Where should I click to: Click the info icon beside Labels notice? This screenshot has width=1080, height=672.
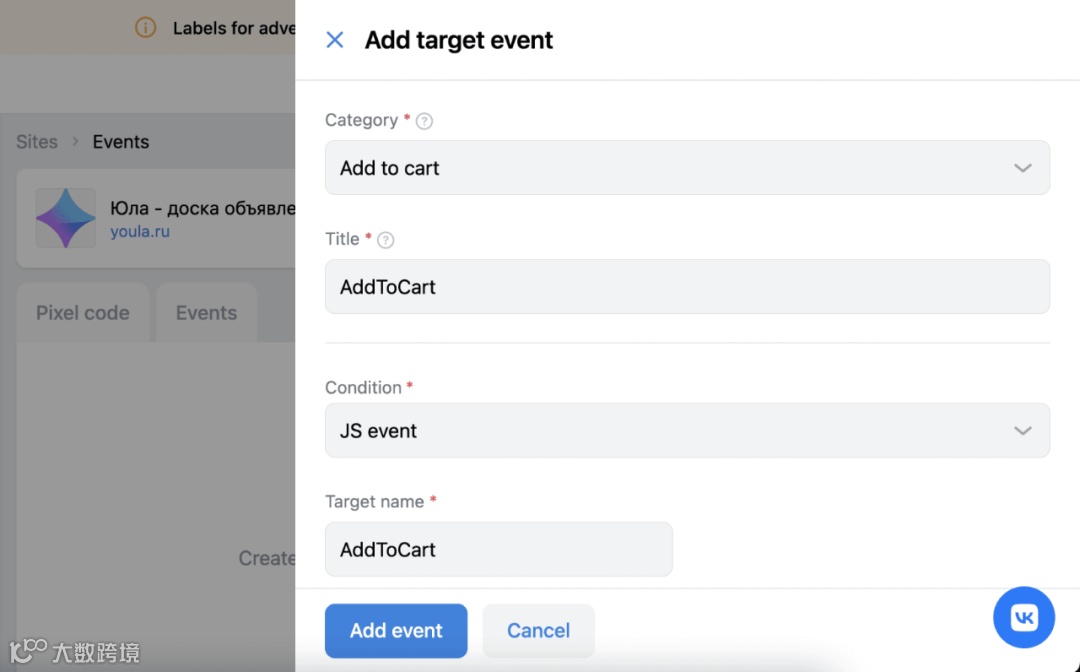coord(145,28)
